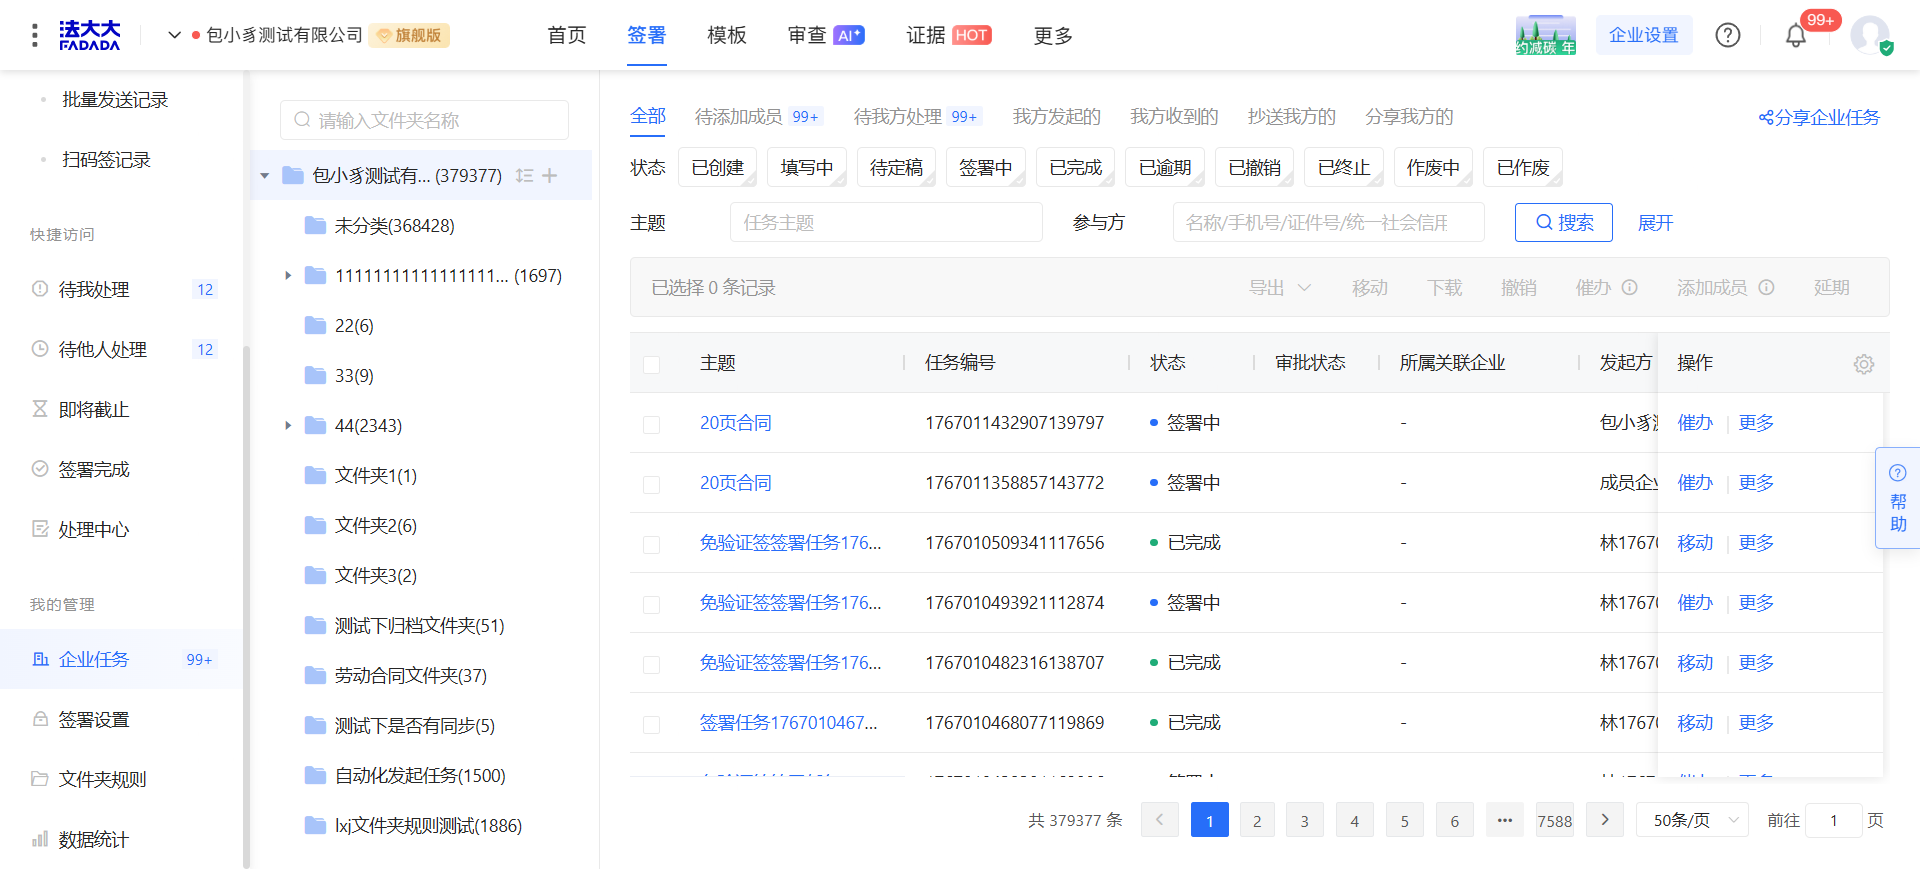Select checkbox for task 1767010509341117656

(651, 544)
